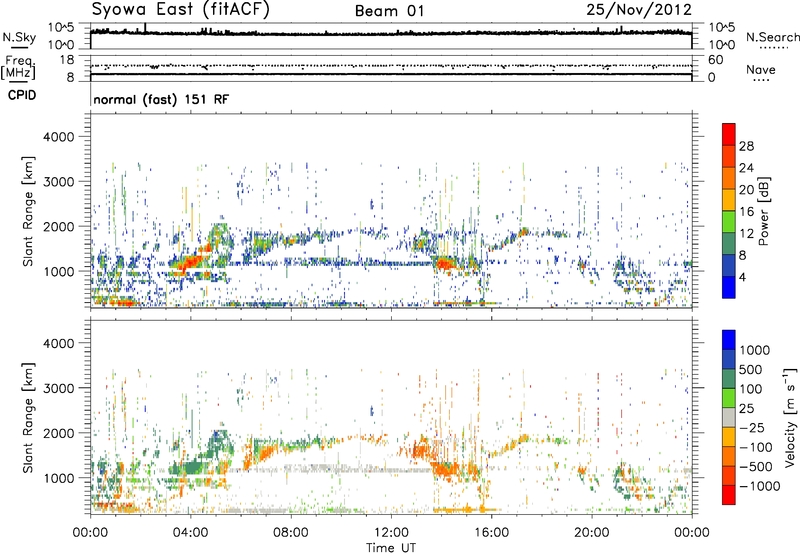Click the 'Time UT' axis label
The image size is (800, 554).
391,547
